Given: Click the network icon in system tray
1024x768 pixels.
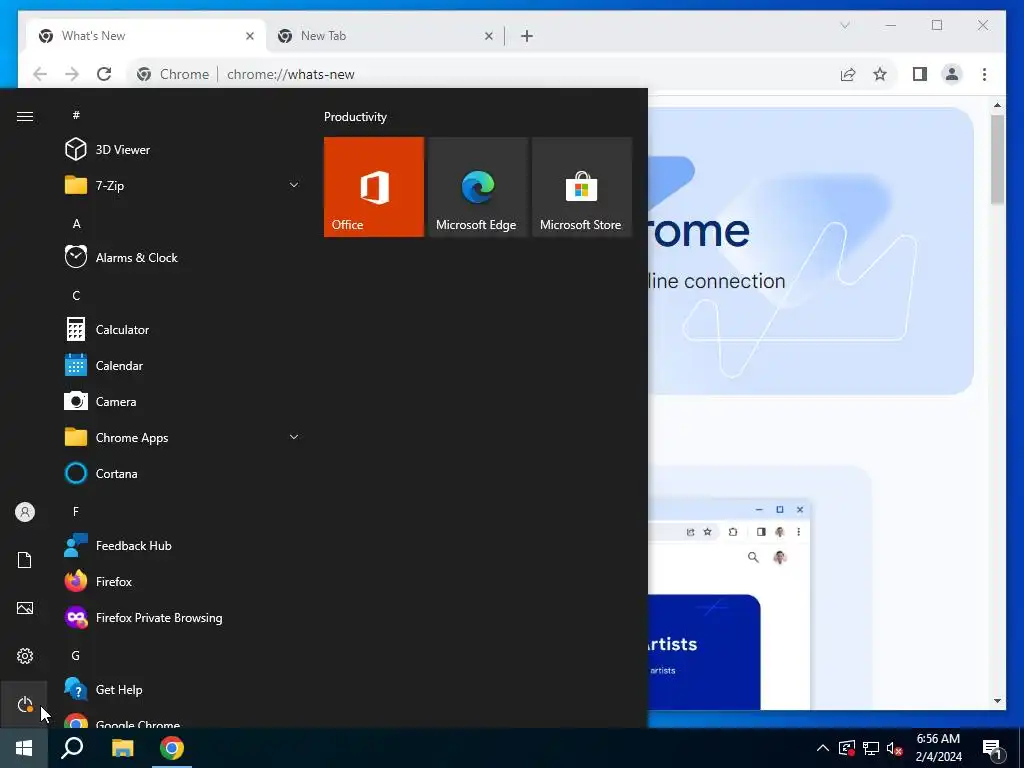Looking at the screenshot, I should coord(871,748).
